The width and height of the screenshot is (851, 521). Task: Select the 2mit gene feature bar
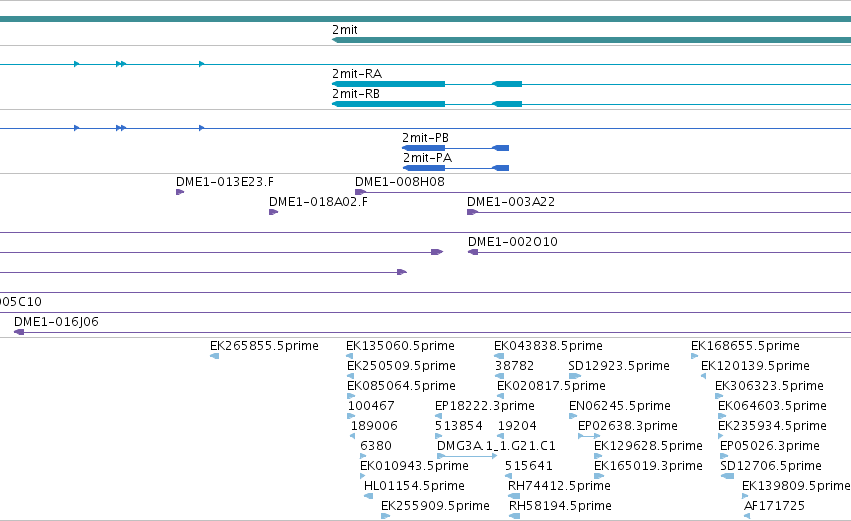pyautogui.click(x=592, y=40)
